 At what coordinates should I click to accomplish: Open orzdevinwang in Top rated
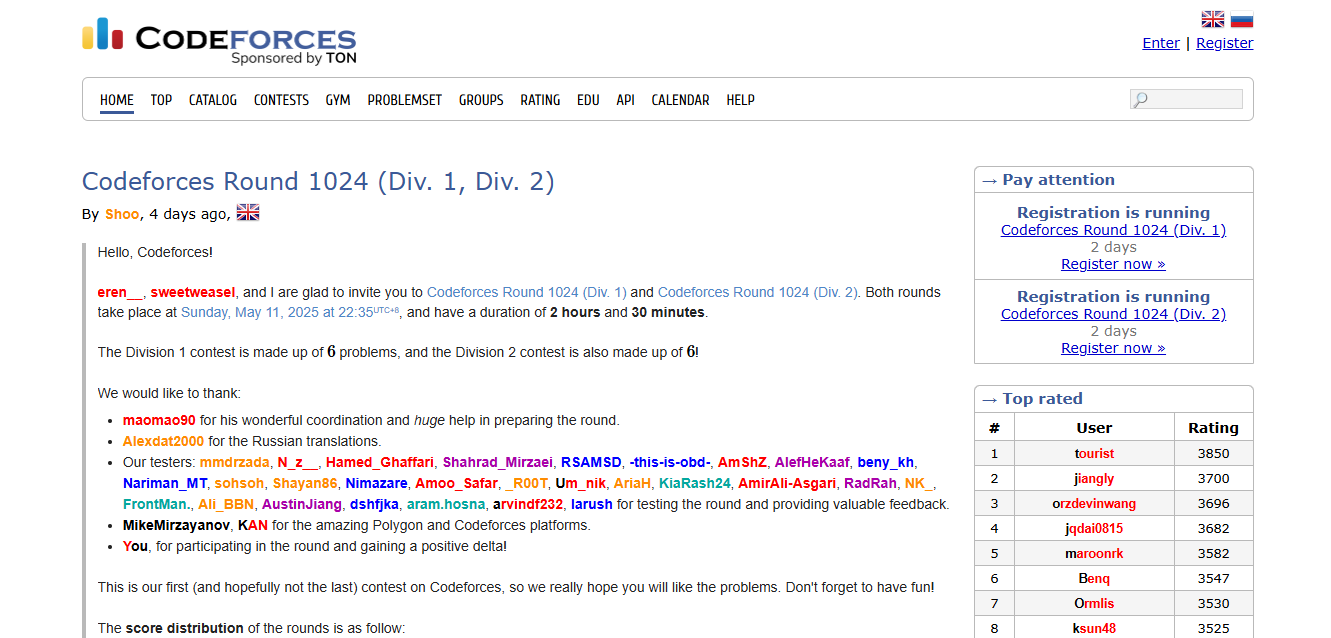[1094, 503]
